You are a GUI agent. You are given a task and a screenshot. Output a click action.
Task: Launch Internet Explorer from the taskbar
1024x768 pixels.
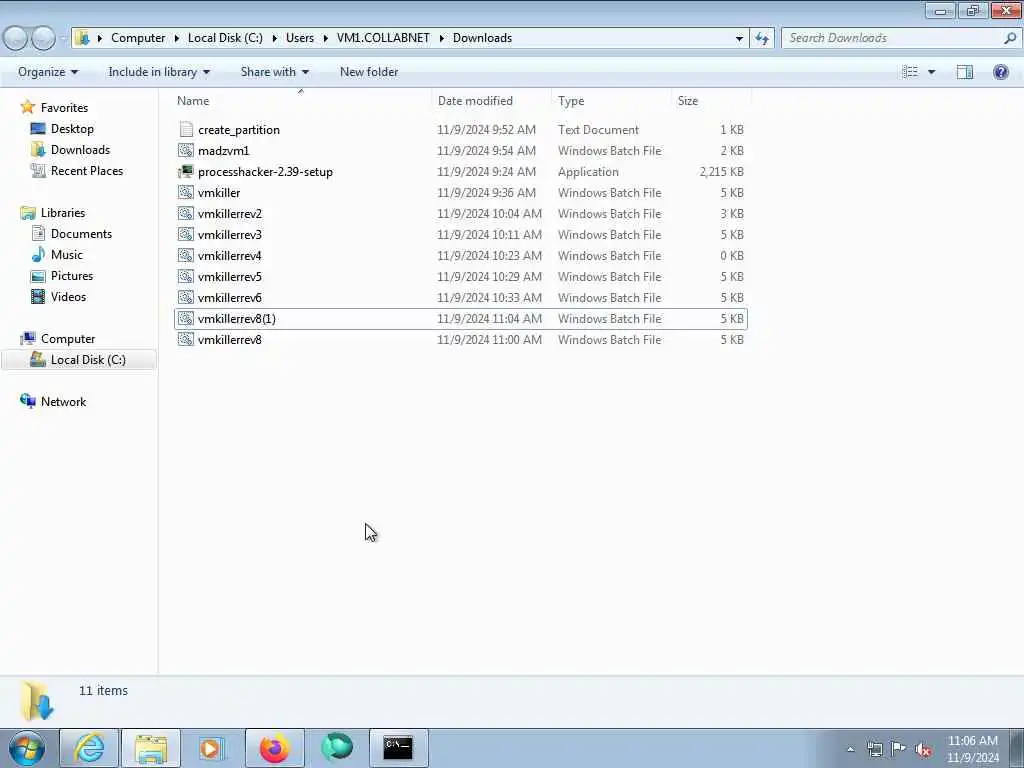click(89, 748)
